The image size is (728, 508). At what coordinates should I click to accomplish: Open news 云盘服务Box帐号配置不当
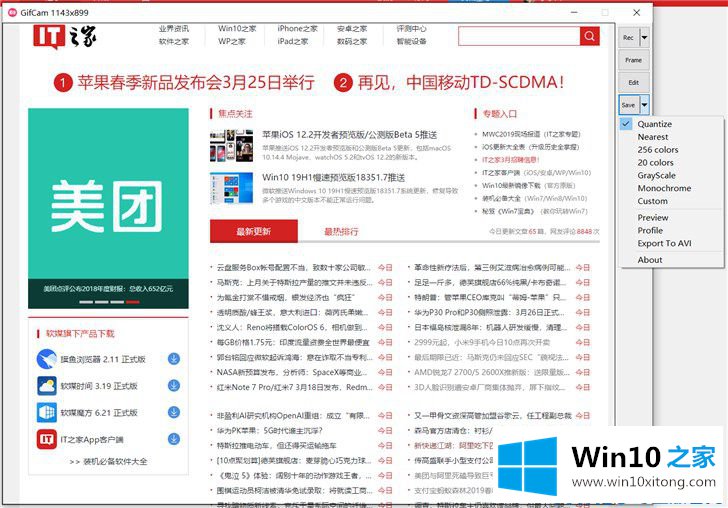[294, 267]
